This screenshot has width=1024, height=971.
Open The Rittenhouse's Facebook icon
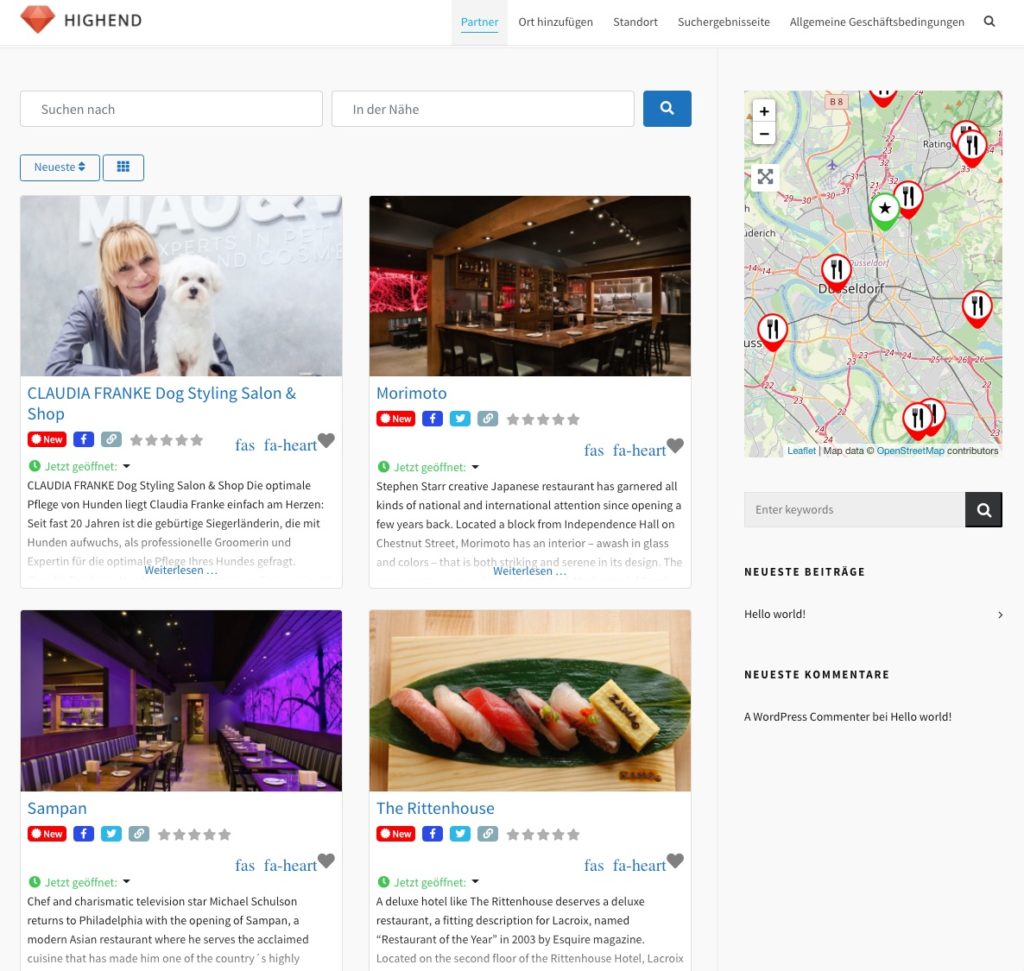pyautogui.click(x=432, y=834)
